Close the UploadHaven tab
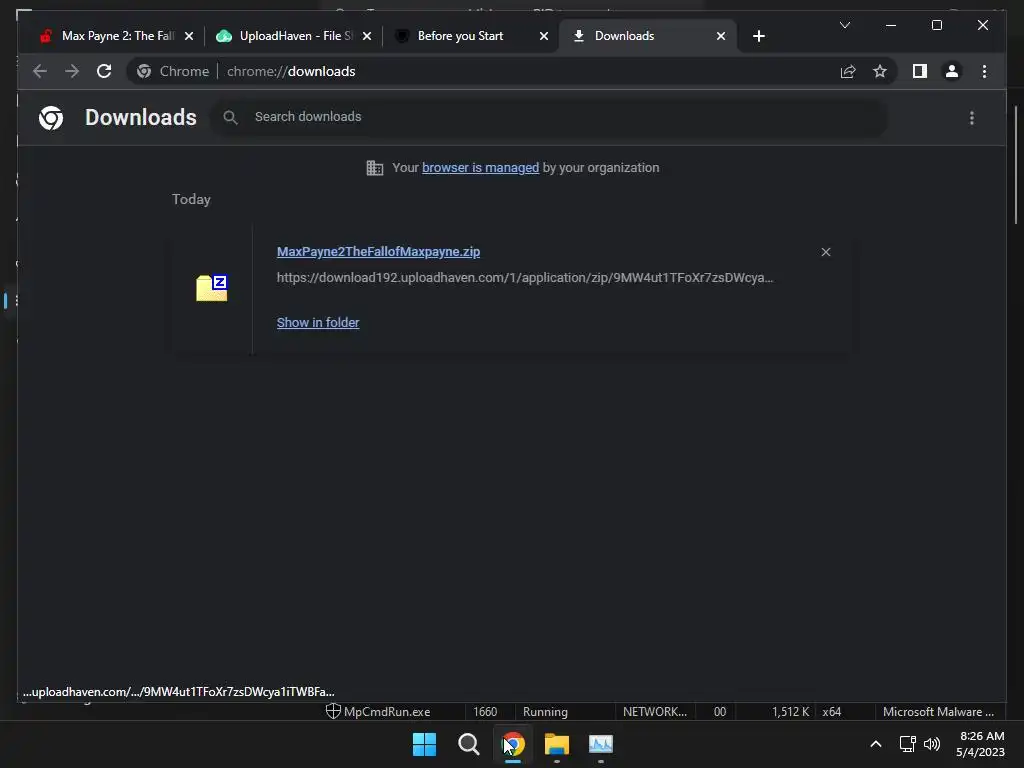This screenshot has height=768, width=1024. [367, 36]
